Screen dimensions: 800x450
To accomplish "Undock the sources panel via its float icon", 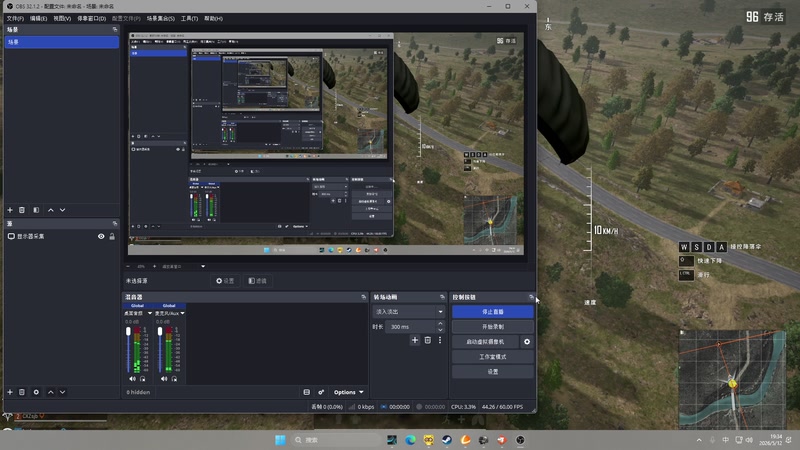I will pos(114,223).
